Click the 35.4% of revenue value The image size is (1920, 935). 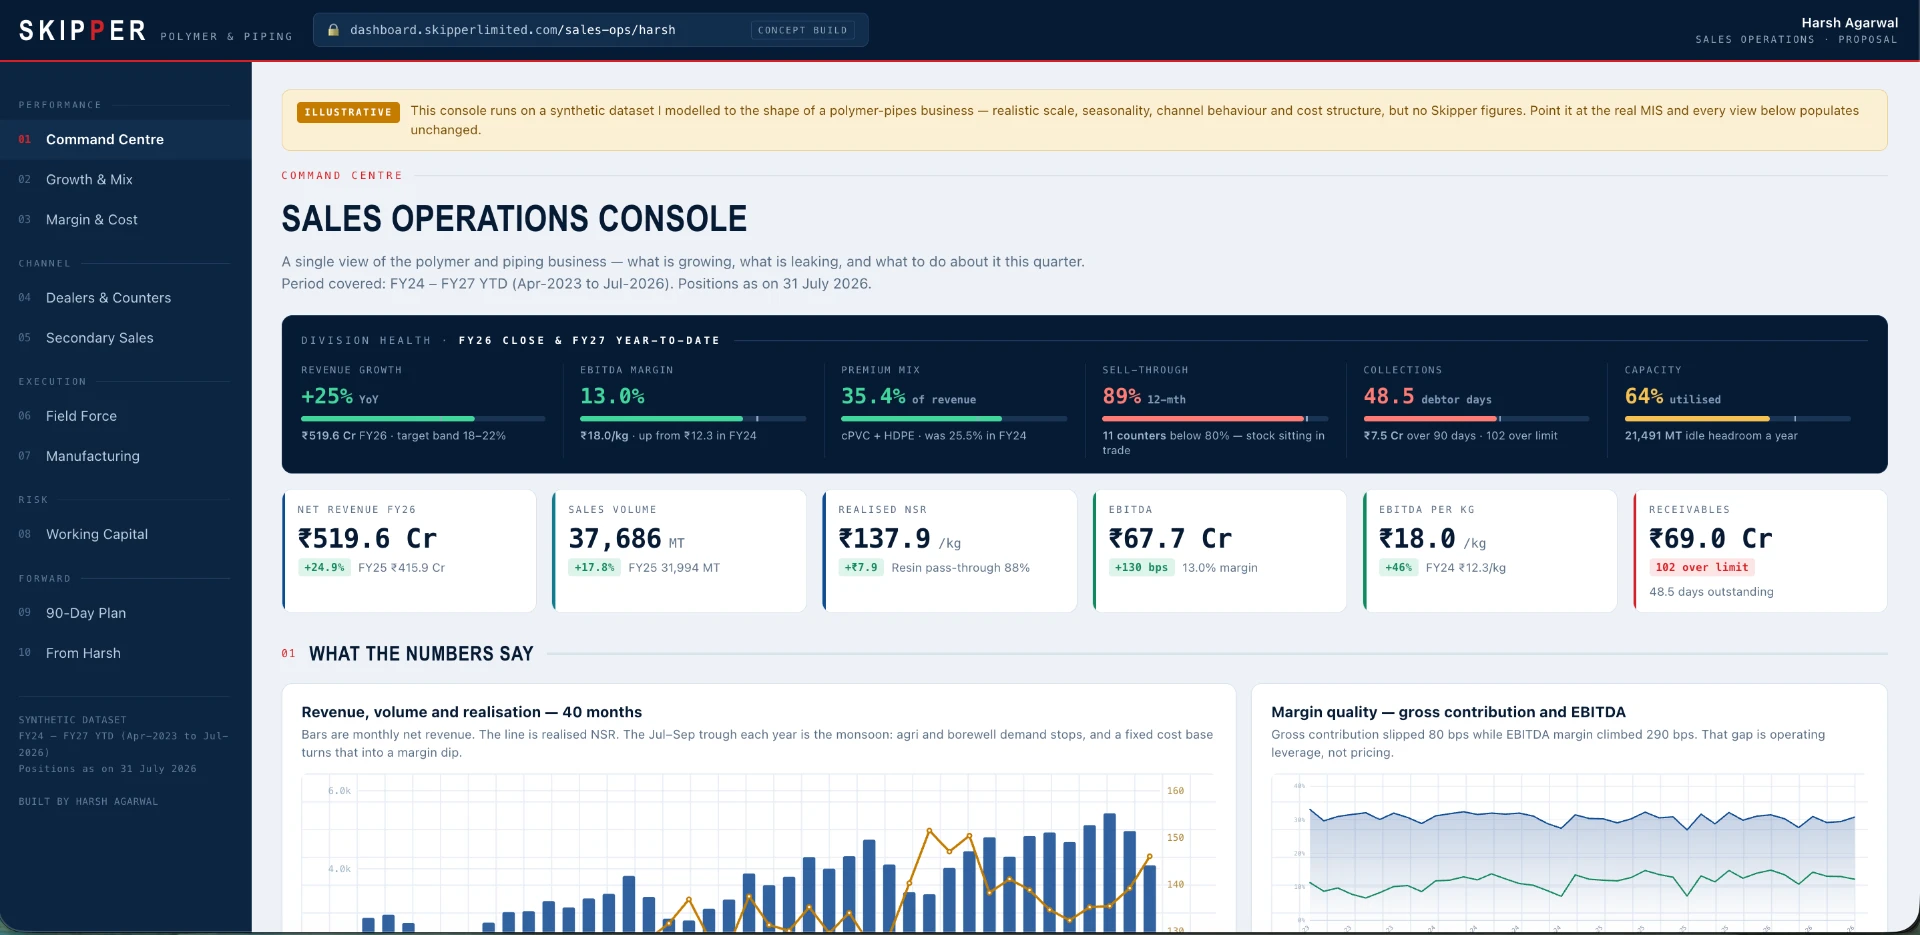pyautogui.click(x=908, y=397)
